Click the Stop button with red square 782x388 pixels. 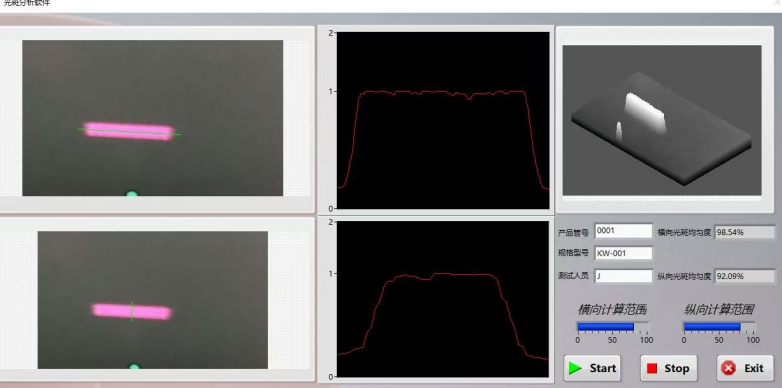click(x=668, y=368)
